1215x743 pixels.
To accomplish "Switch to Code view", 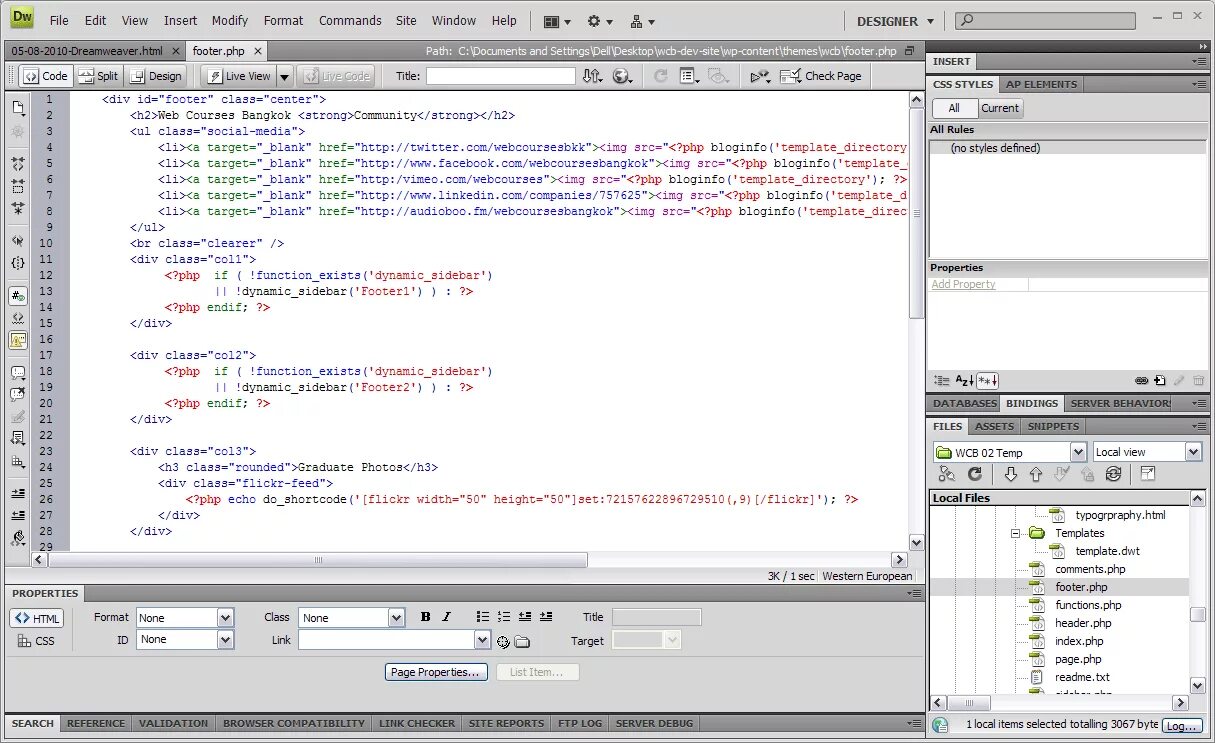I will [x=45, y=76].
